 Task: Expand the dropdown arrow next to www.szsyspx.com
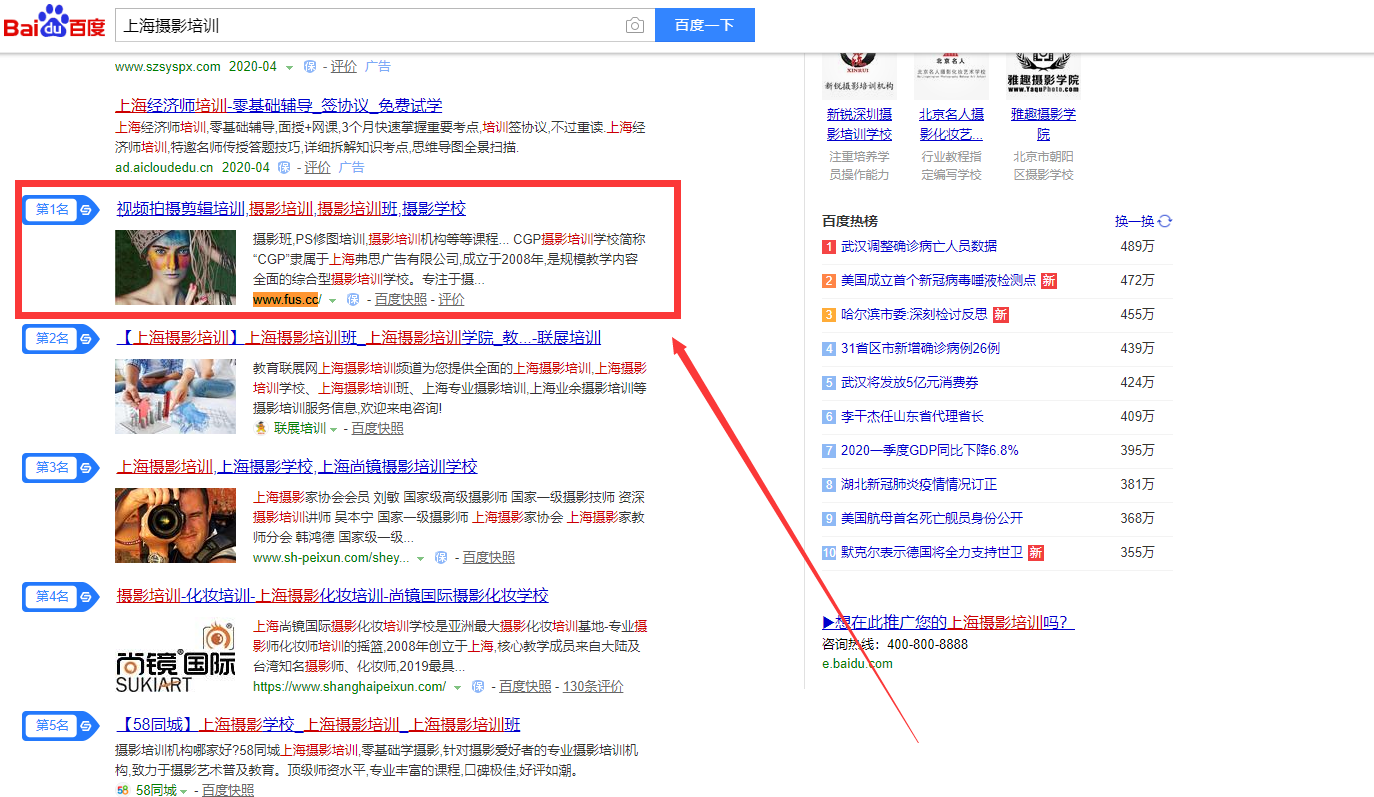click(x=289, y=68)
